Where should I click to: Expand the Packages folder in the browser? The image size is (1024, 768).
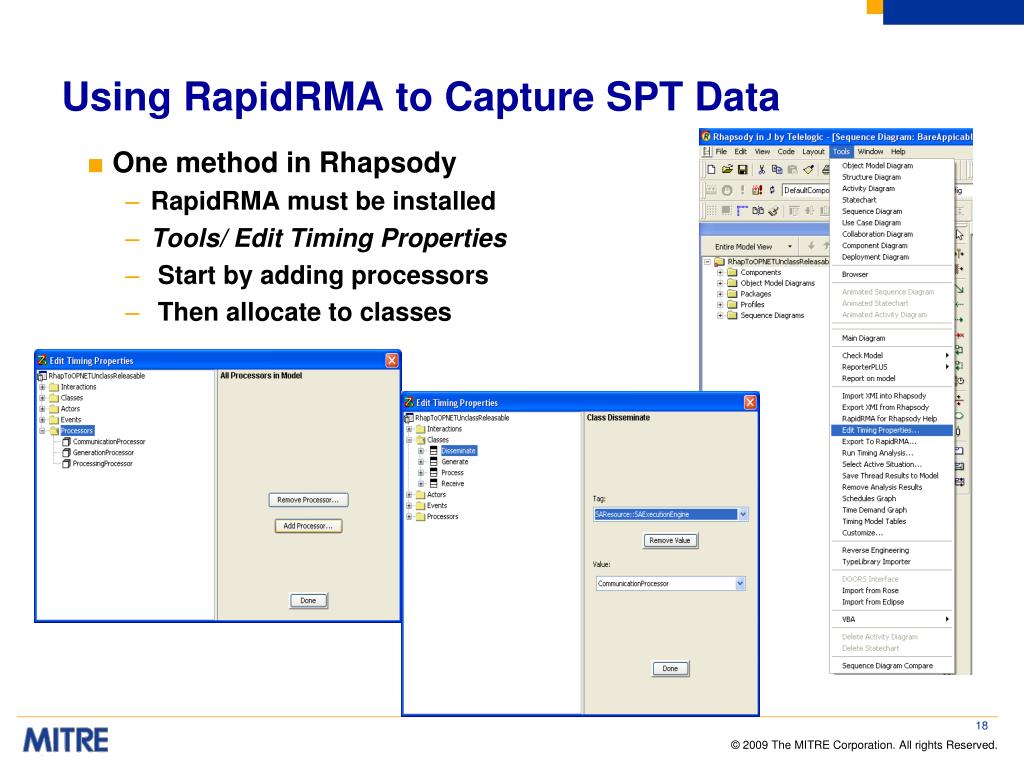pos(720,294)
